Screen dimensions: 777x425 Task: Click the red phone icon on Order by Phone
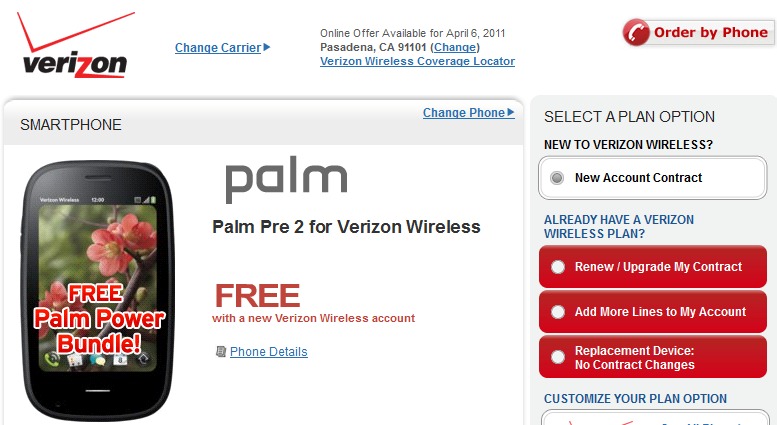click(636, 33)
